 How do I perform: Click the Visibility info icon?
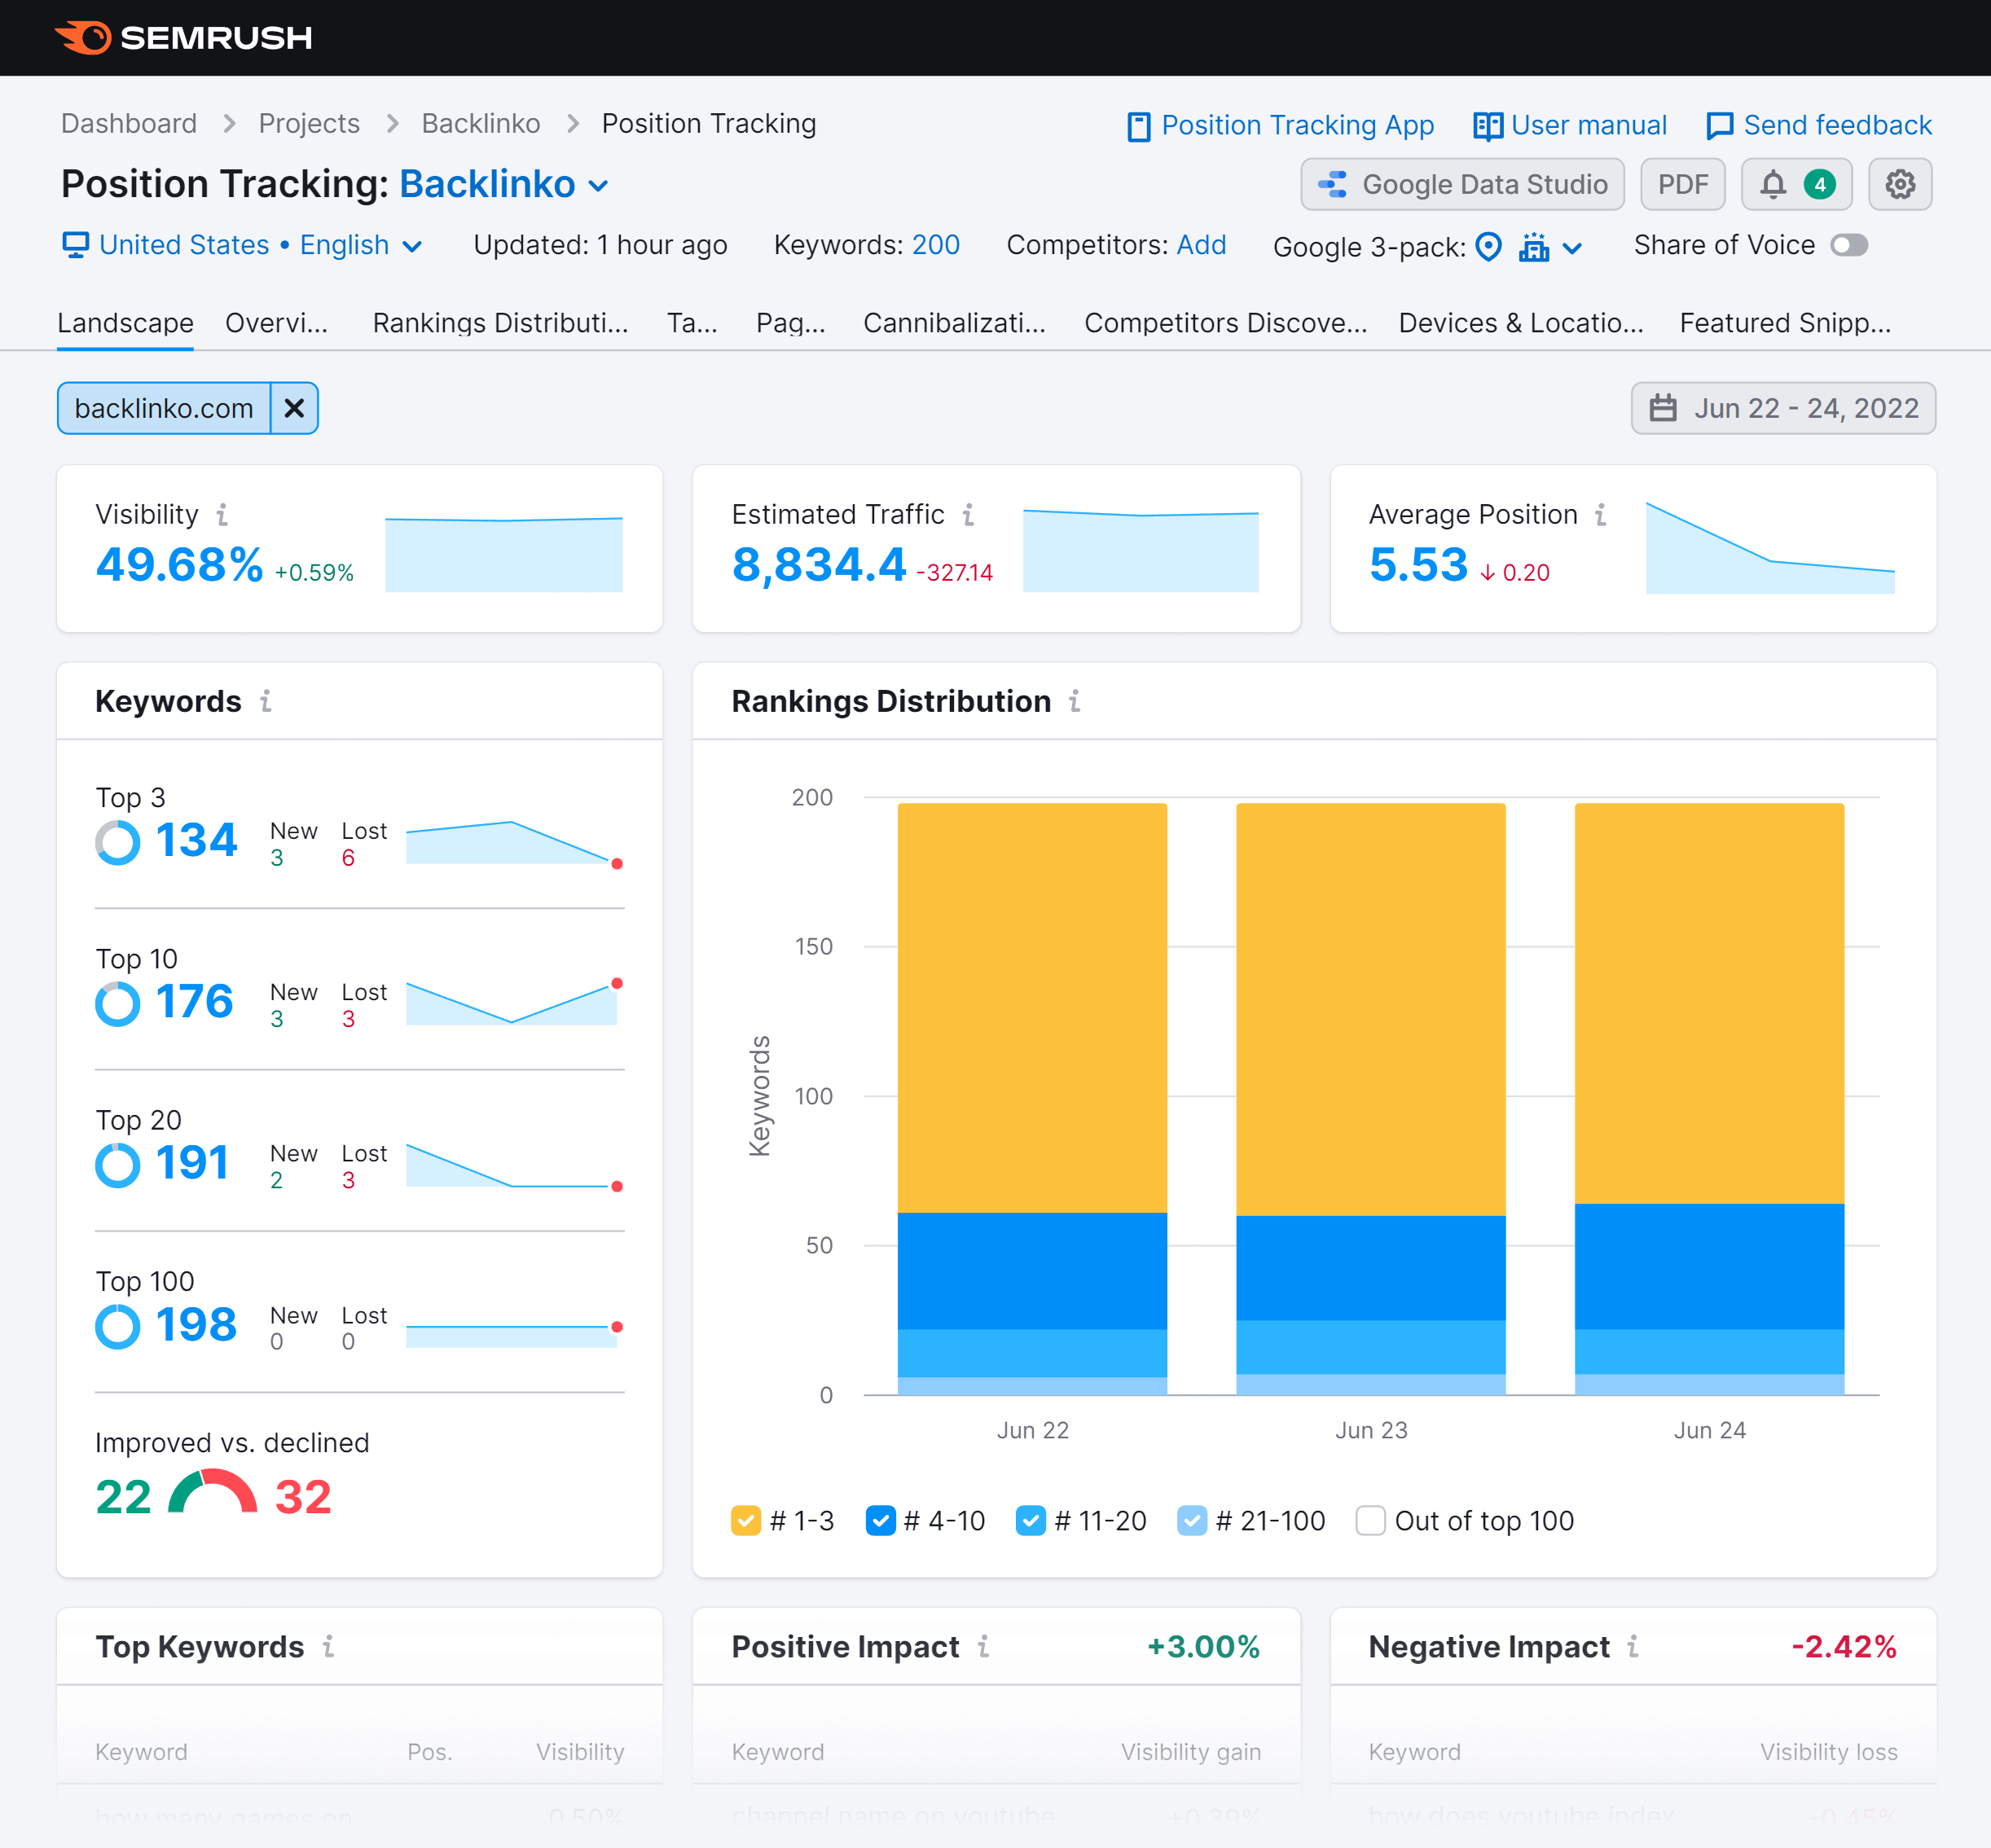click(x=222, y=514)
